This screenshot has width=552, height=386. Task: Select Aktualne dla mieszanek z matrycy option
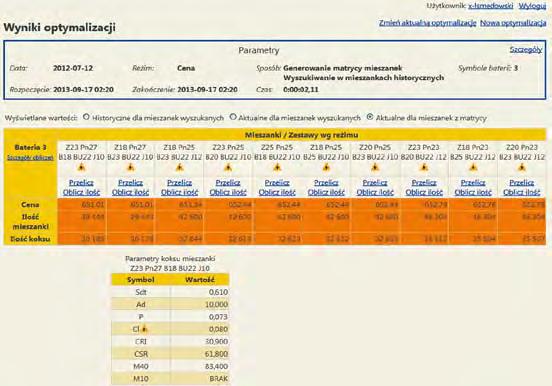[x=370, y=117]
